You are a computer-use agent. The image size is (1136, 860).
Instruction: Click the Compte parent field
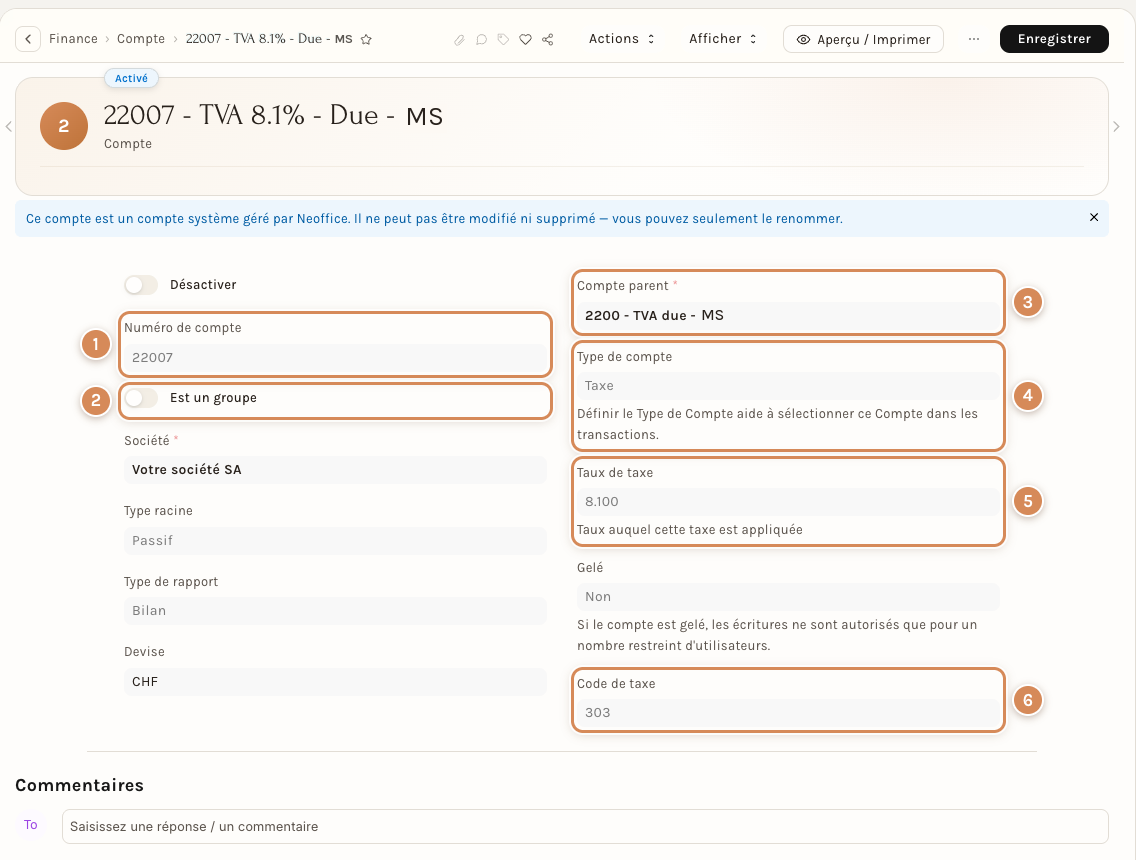coord(788,315)
